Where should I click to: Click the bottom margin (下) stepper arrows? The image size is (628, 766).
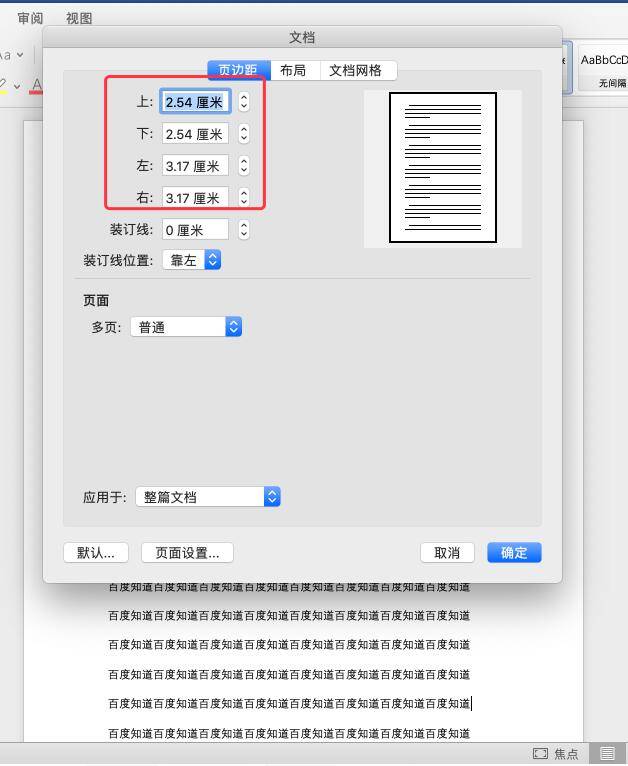point(244,134)
